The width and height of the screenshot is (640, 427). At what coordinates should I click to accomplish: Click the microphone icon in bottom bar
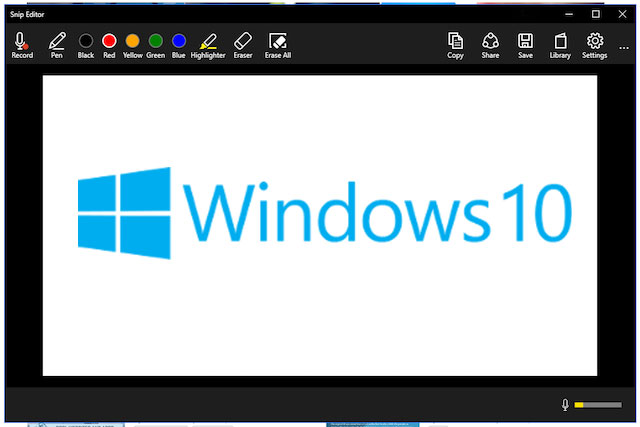tap(565, 405)
